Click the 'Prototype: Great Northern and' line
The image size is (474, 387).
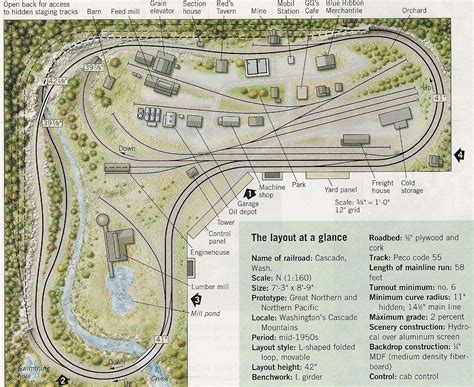304,297
